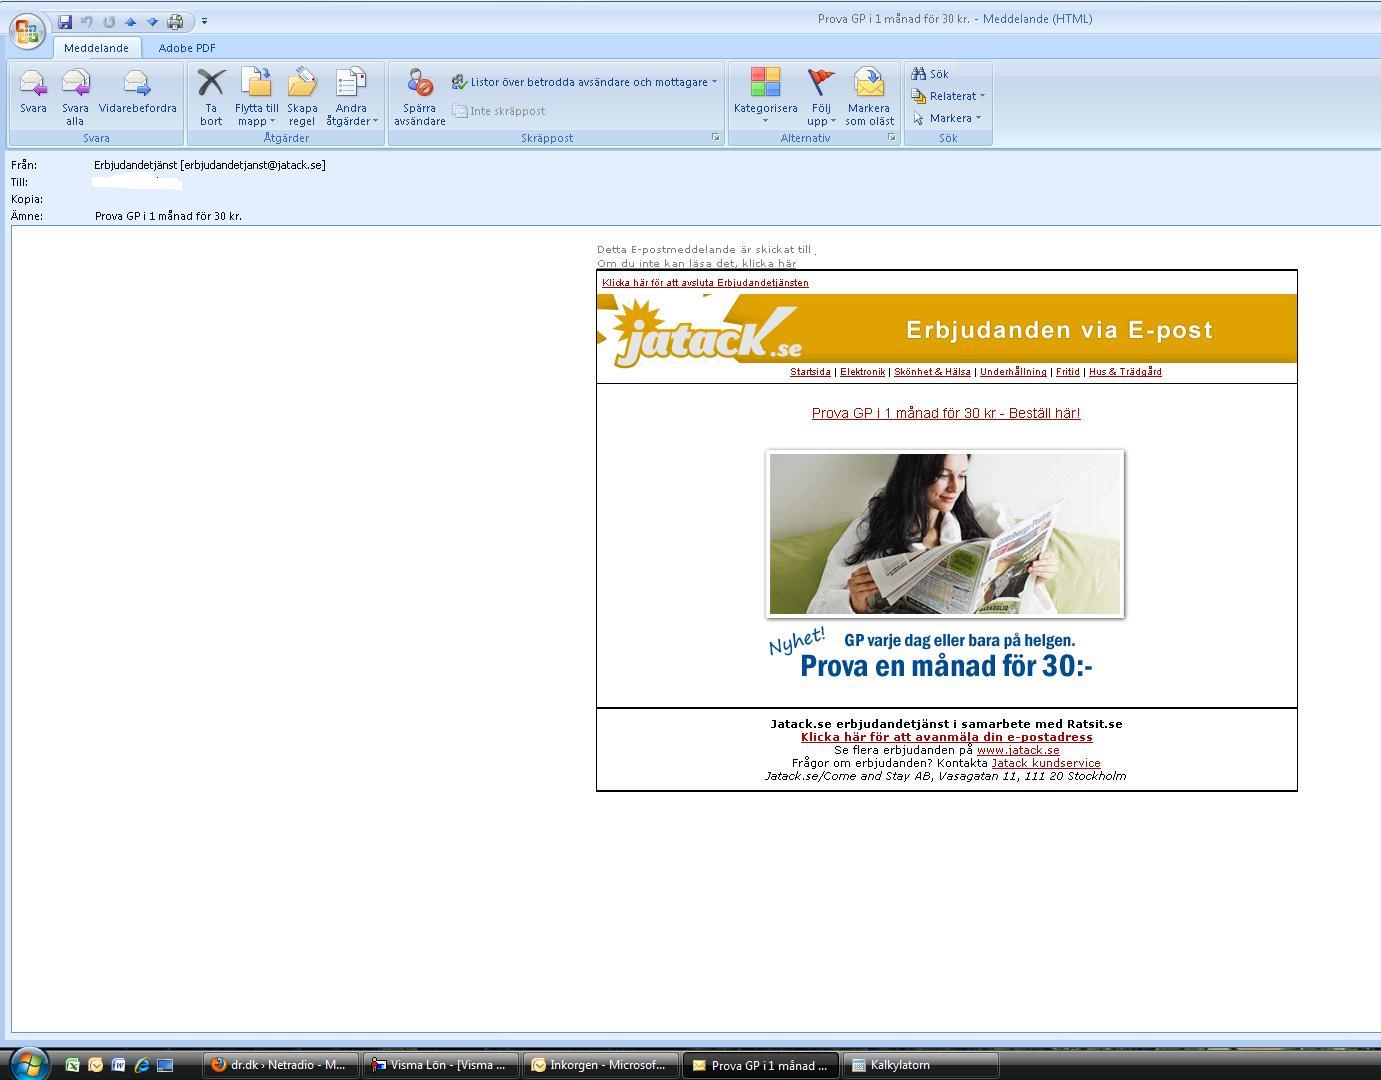1381x1080 pixels.
Task: Open Flytta till mapp dropdown
Action: click(257, 96)
